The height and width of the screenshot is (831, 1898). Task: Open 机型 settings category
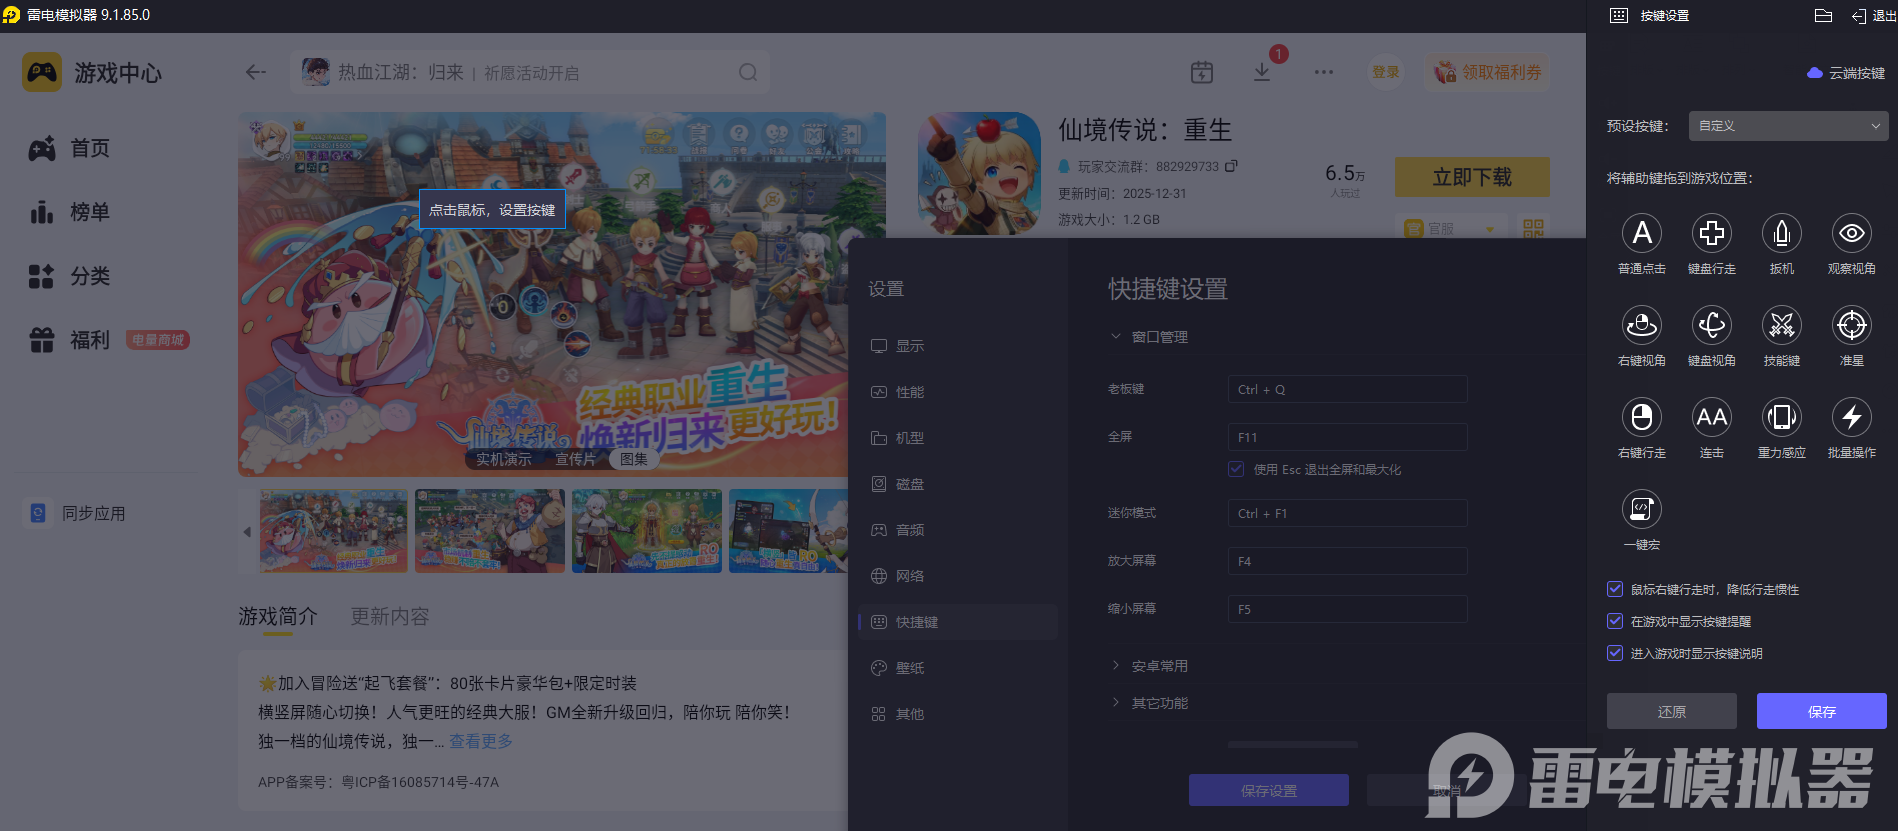coord(958,438)
